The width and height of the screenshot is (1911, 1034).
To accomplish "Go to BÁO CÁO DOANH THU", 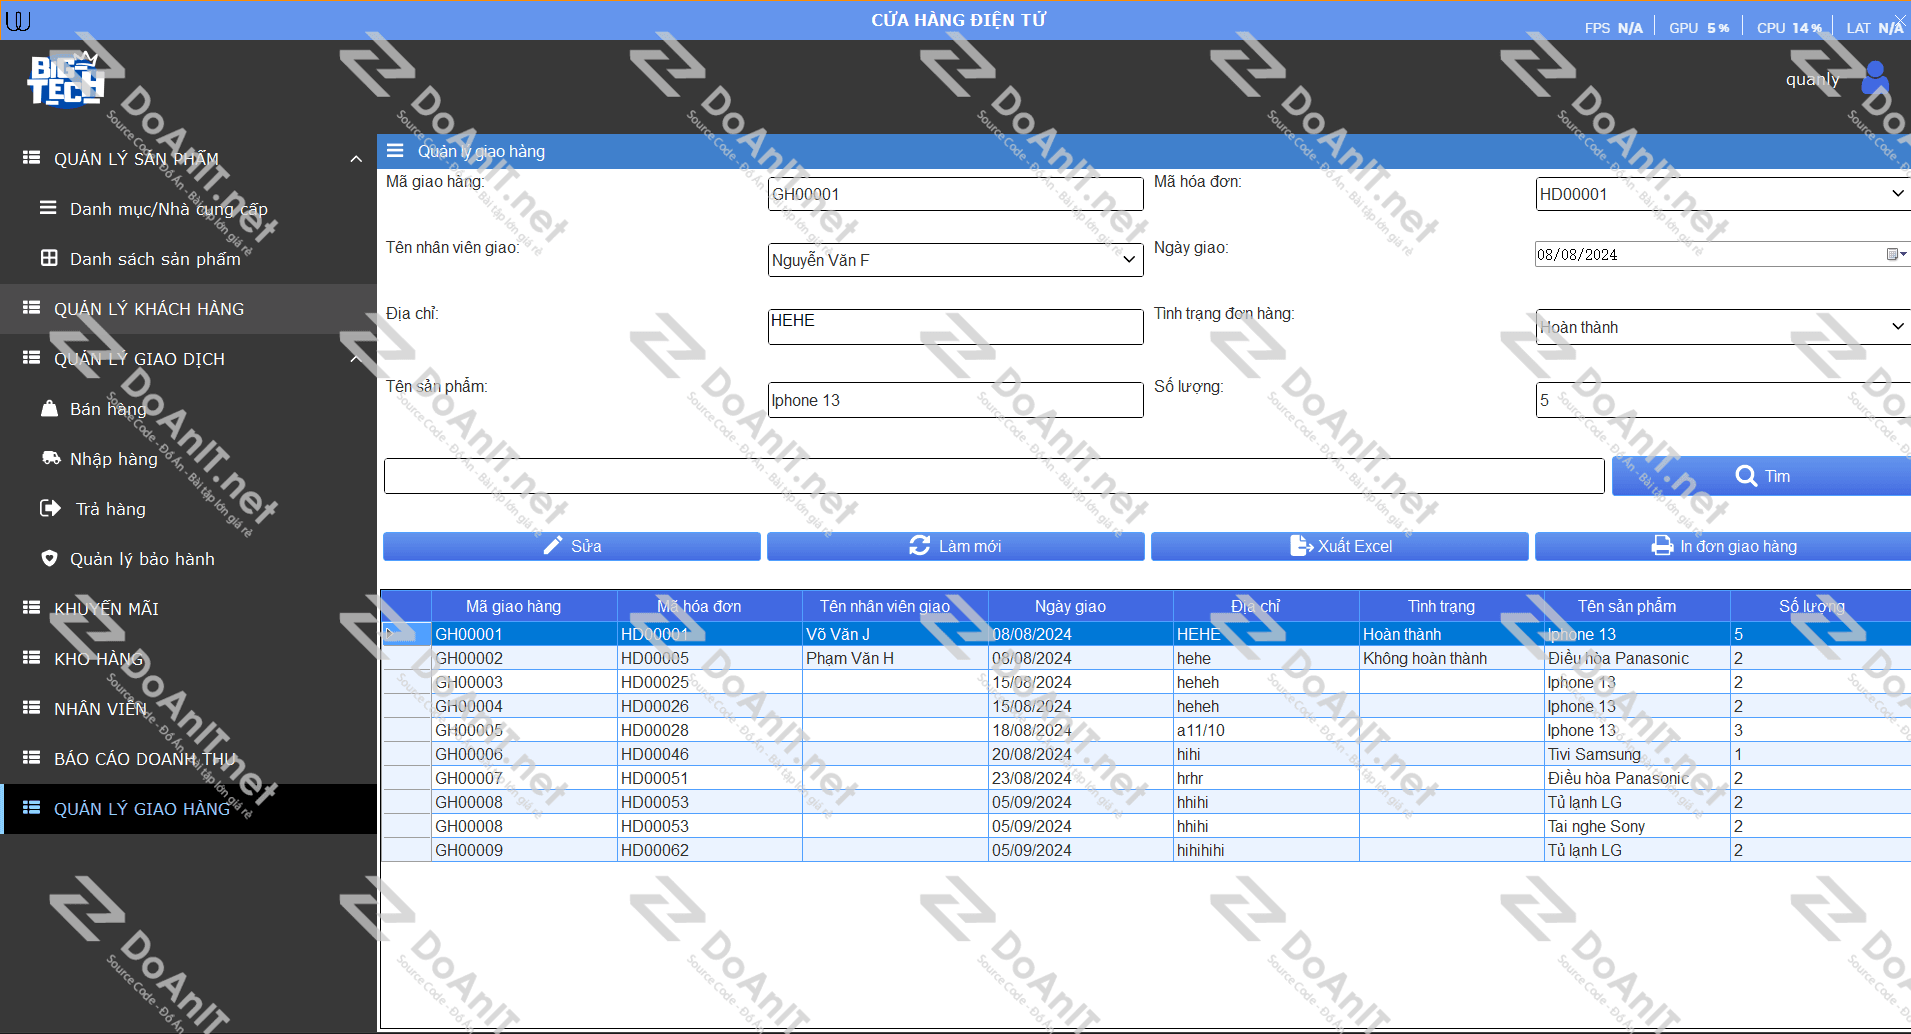I will (x=145, y=759).
